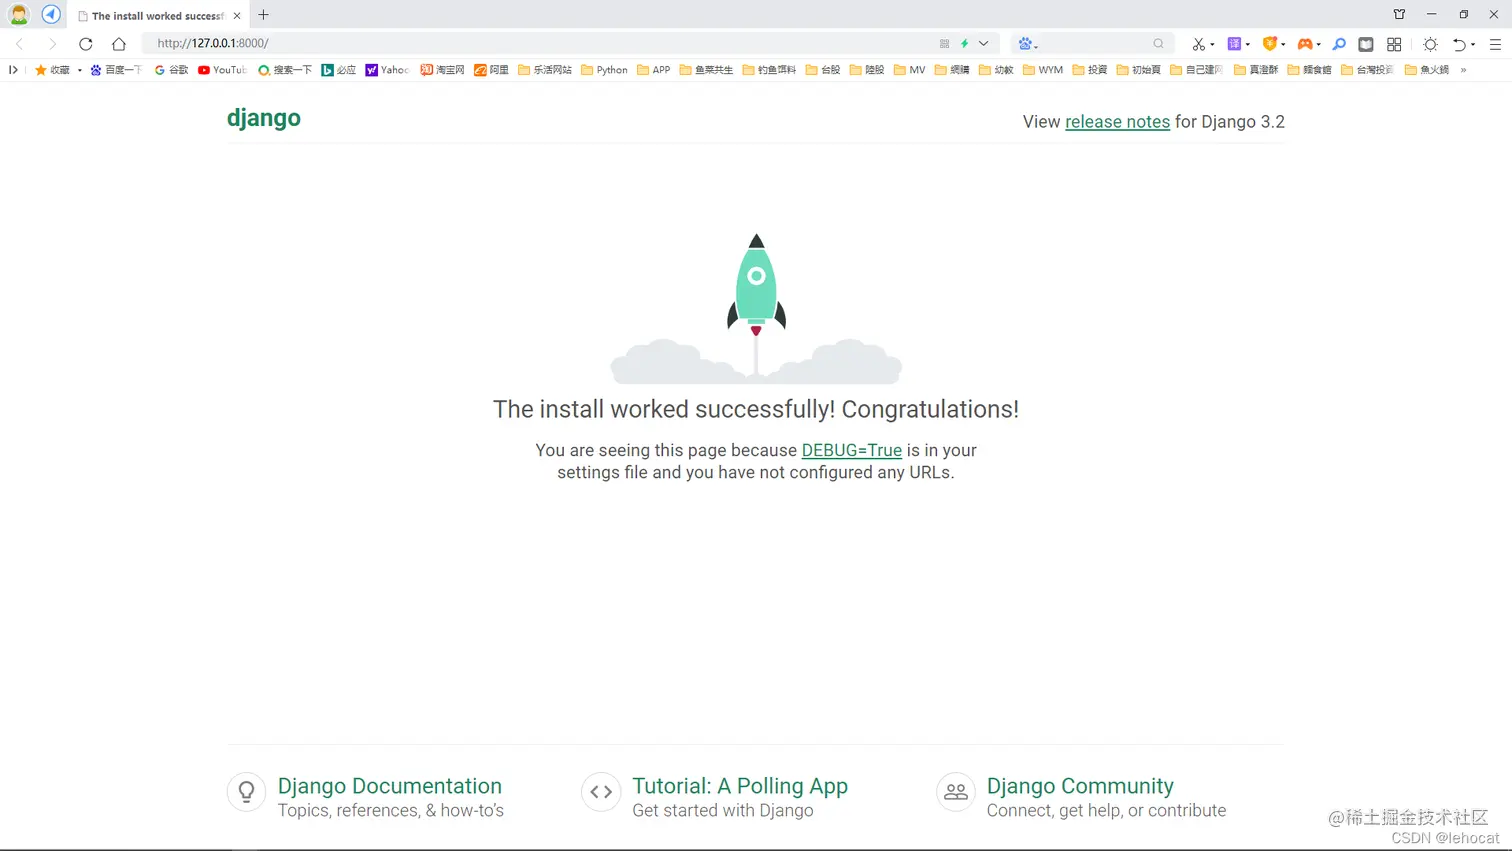This screenshot has height=851, width=1512.
Task: Click the people community icon
Action: pyautogui.click(x=956, y=792)
